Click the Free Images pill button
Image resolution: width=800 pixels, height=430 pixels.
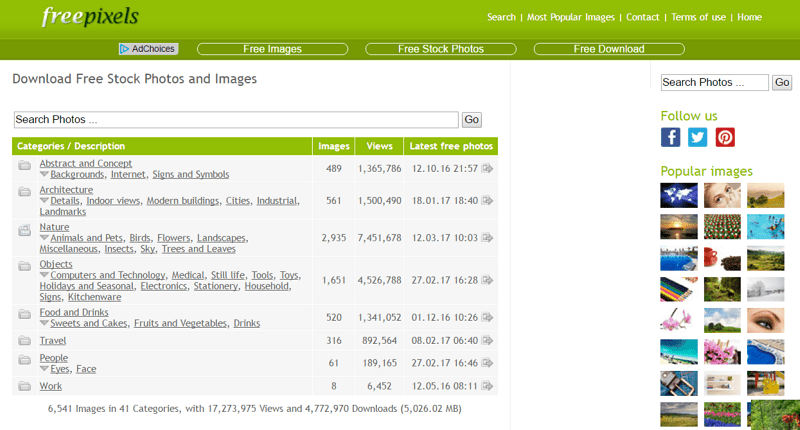272,49
